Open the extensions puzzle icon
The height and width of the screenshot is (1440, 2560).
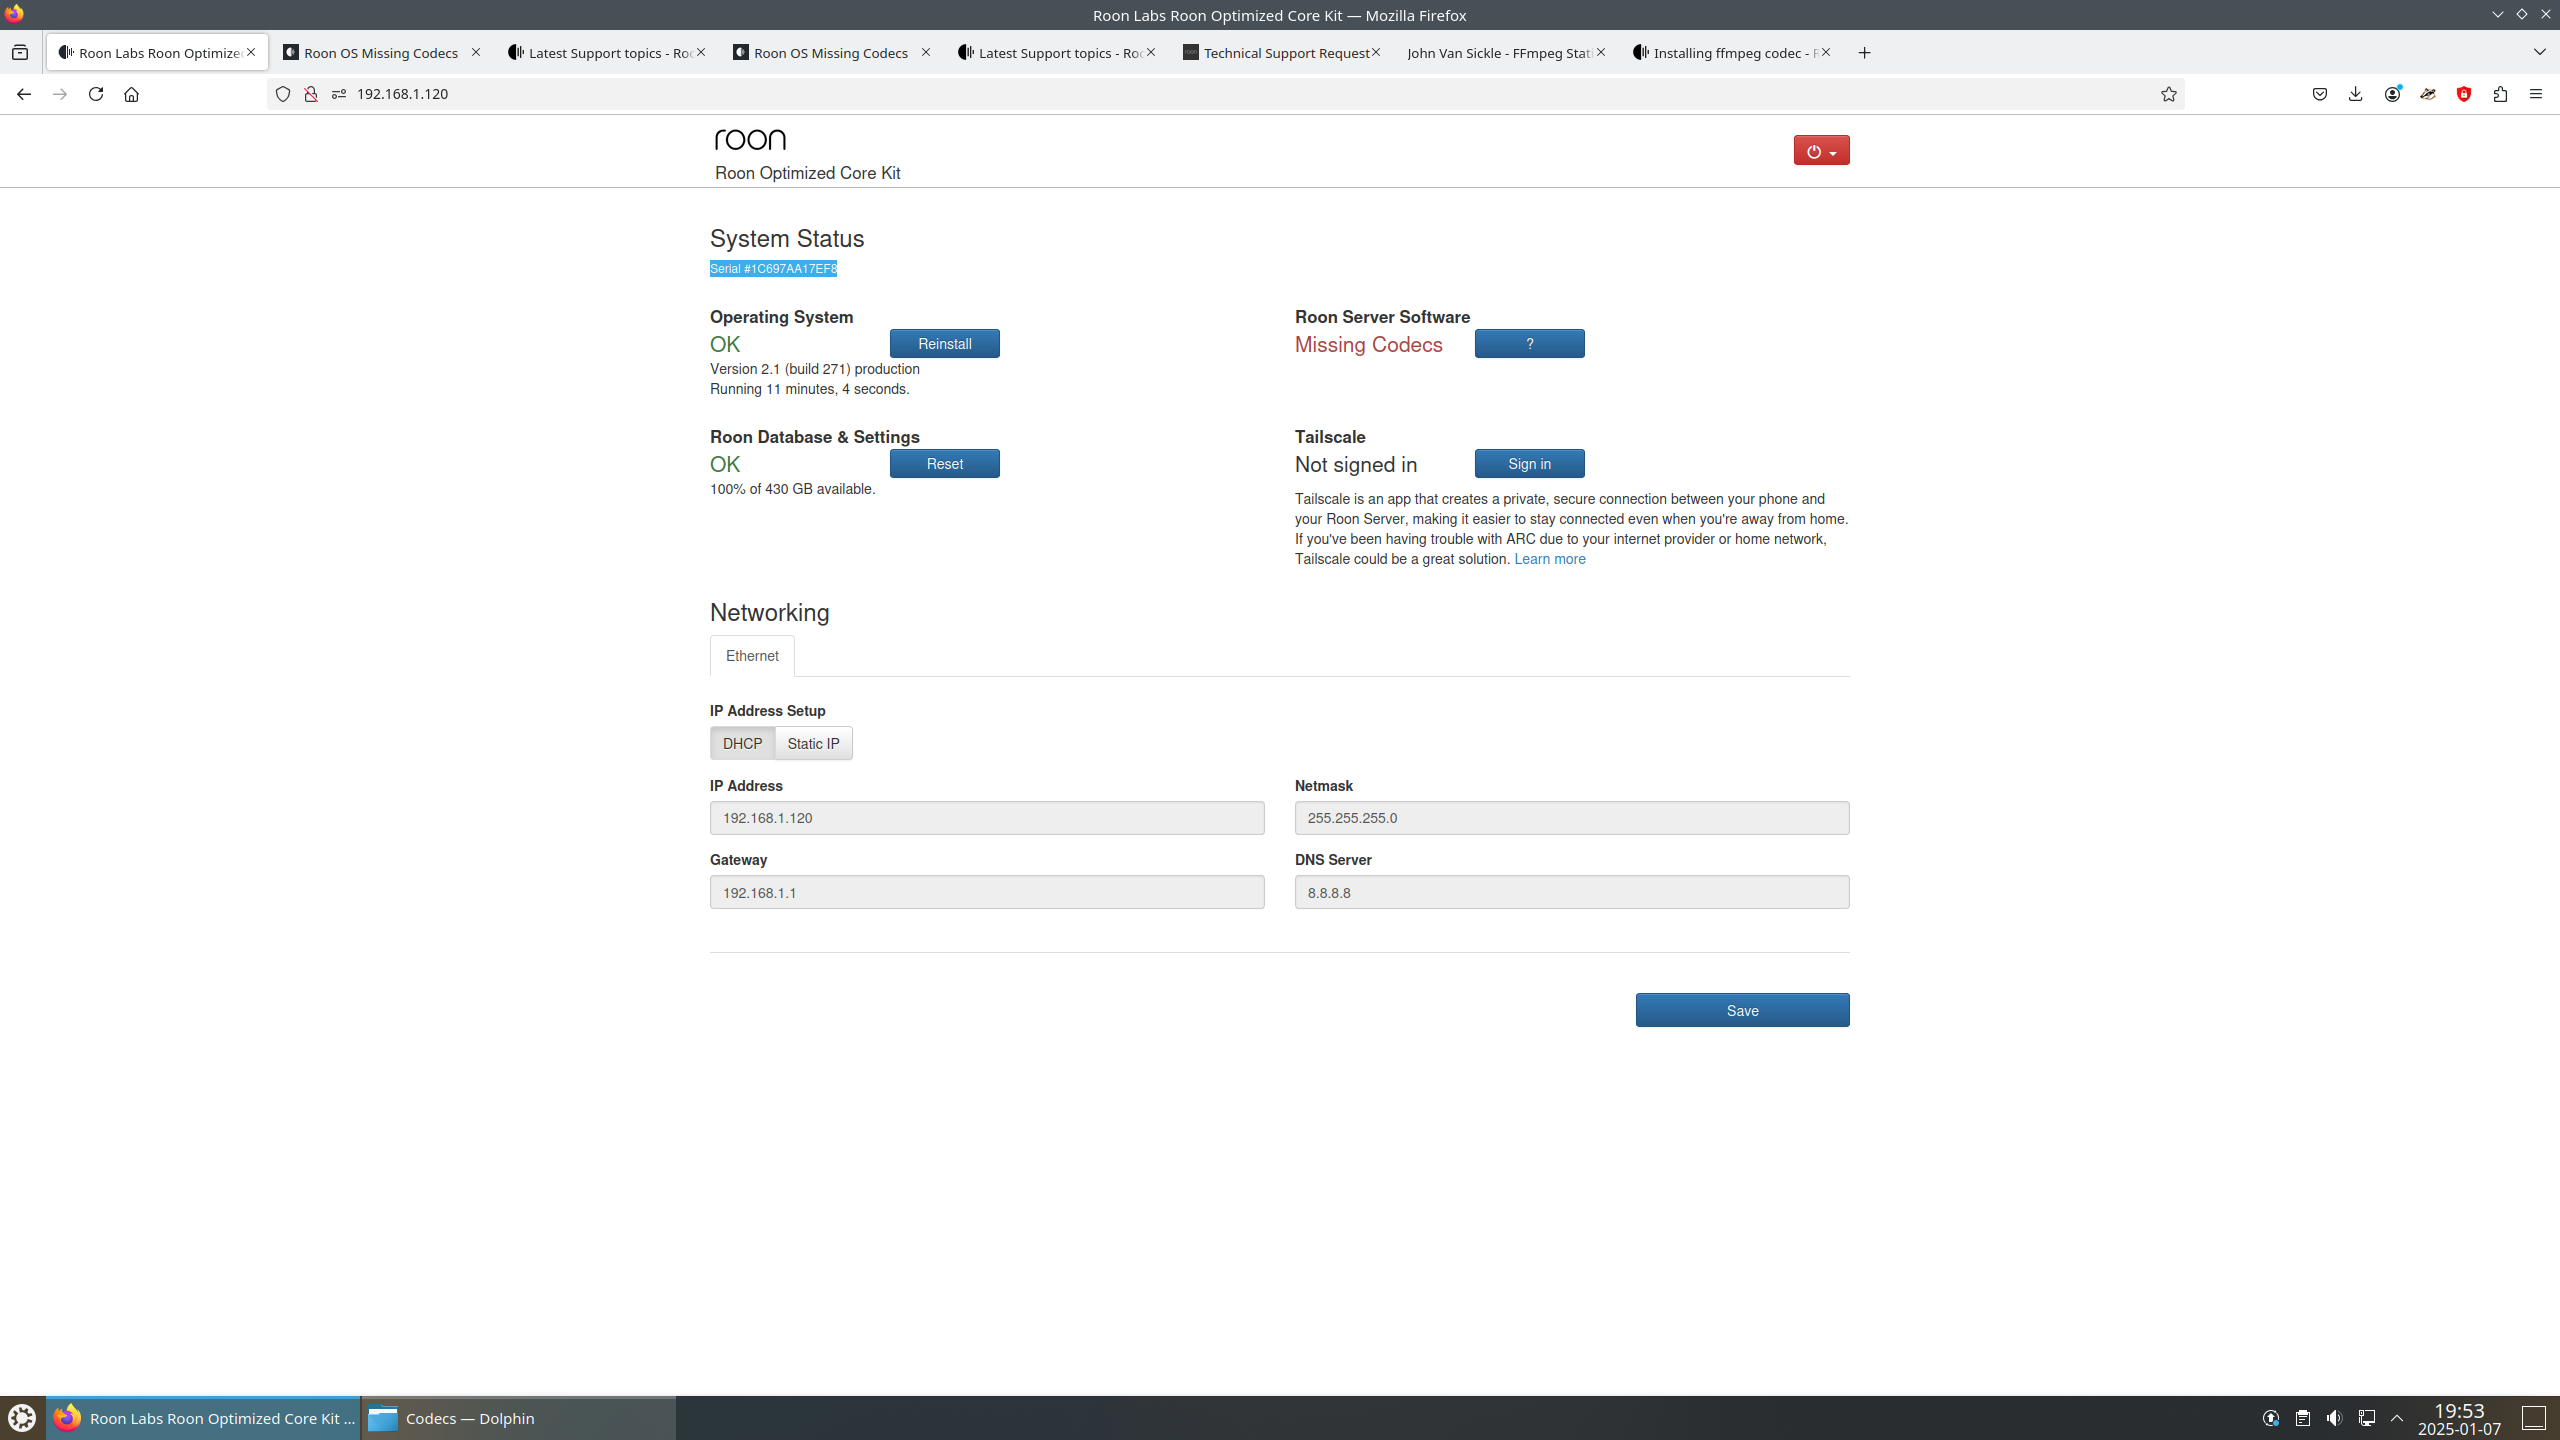[2500, 94]
